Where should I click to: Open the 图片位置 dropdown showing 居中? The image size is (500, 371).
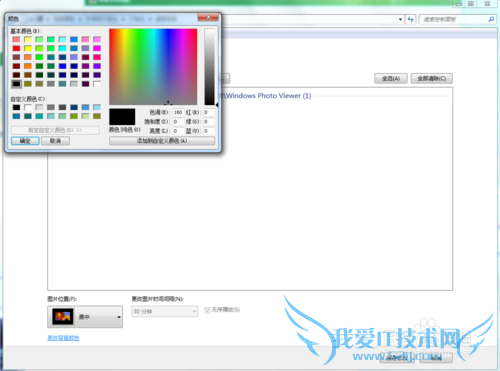point(85,317)
